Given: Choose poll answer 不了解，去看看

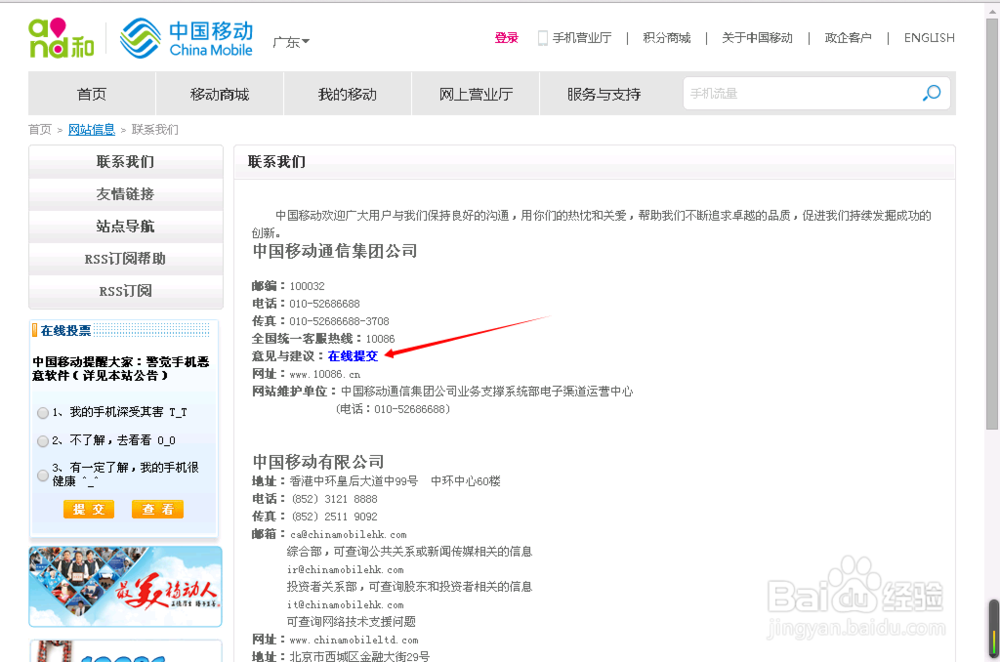Looking at the screenshot, I should pos(42,439).
